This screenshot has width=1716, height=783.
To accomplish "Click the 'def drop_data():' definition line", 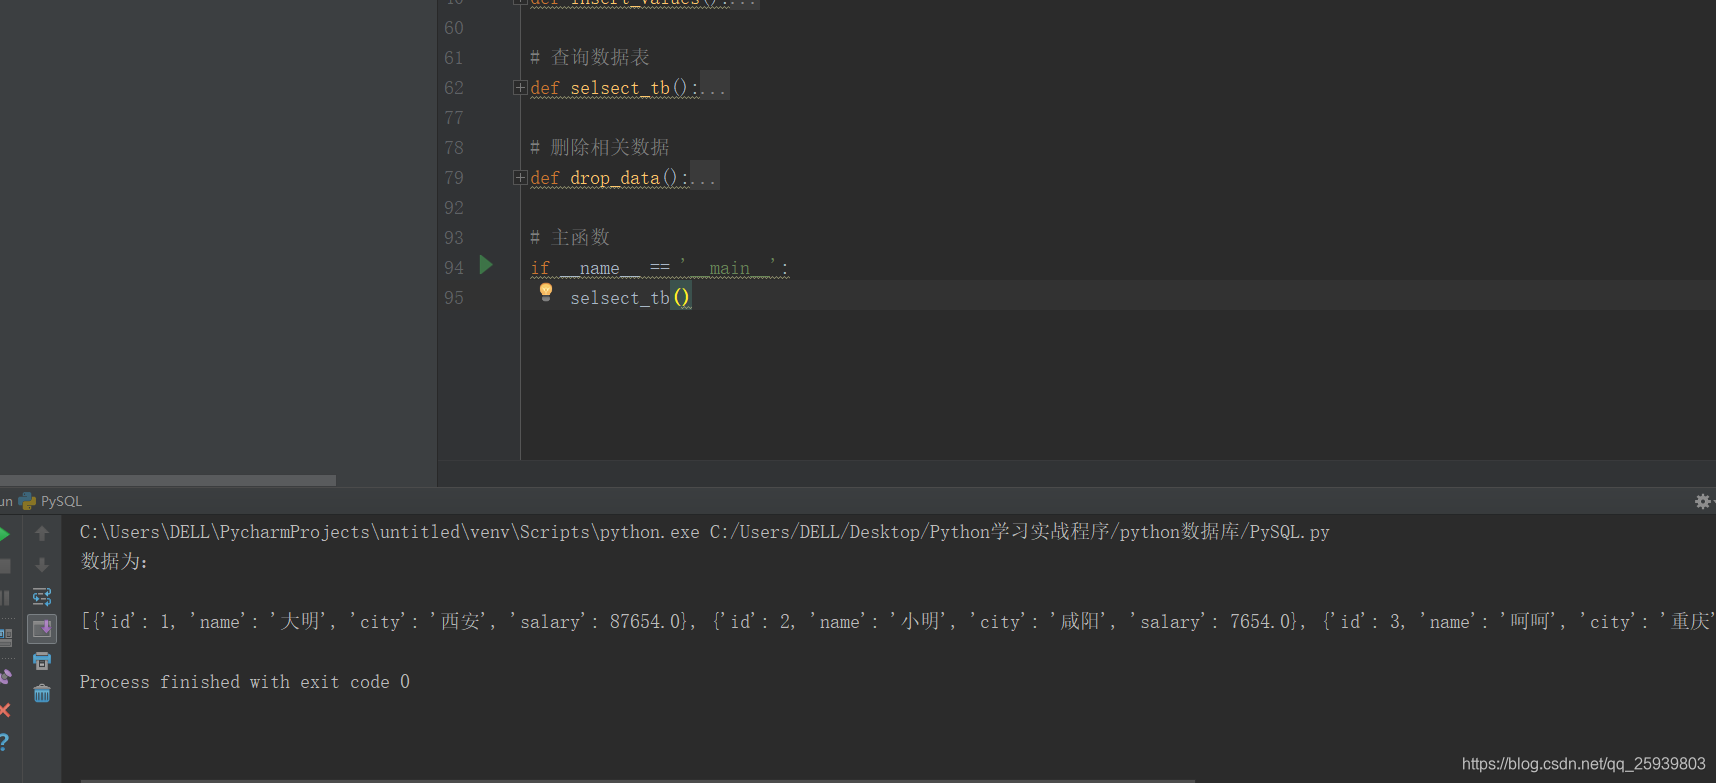I will coord(610,178).
